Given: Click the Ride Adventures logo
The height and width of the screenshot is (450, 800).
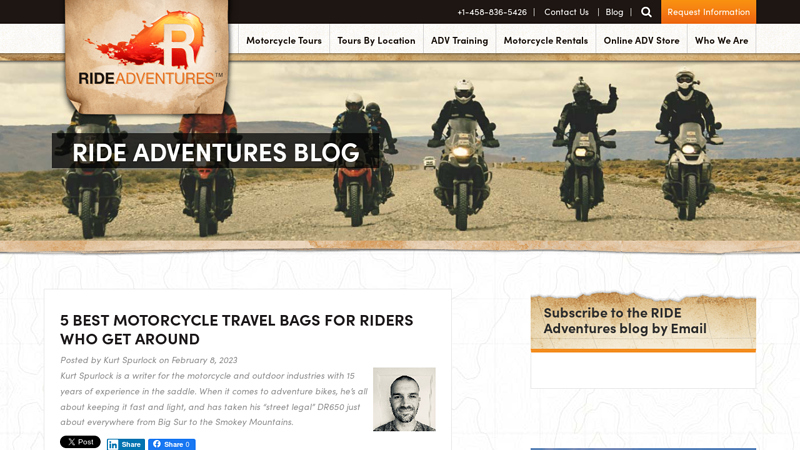Looking at the screenshot, I should 147,55.
